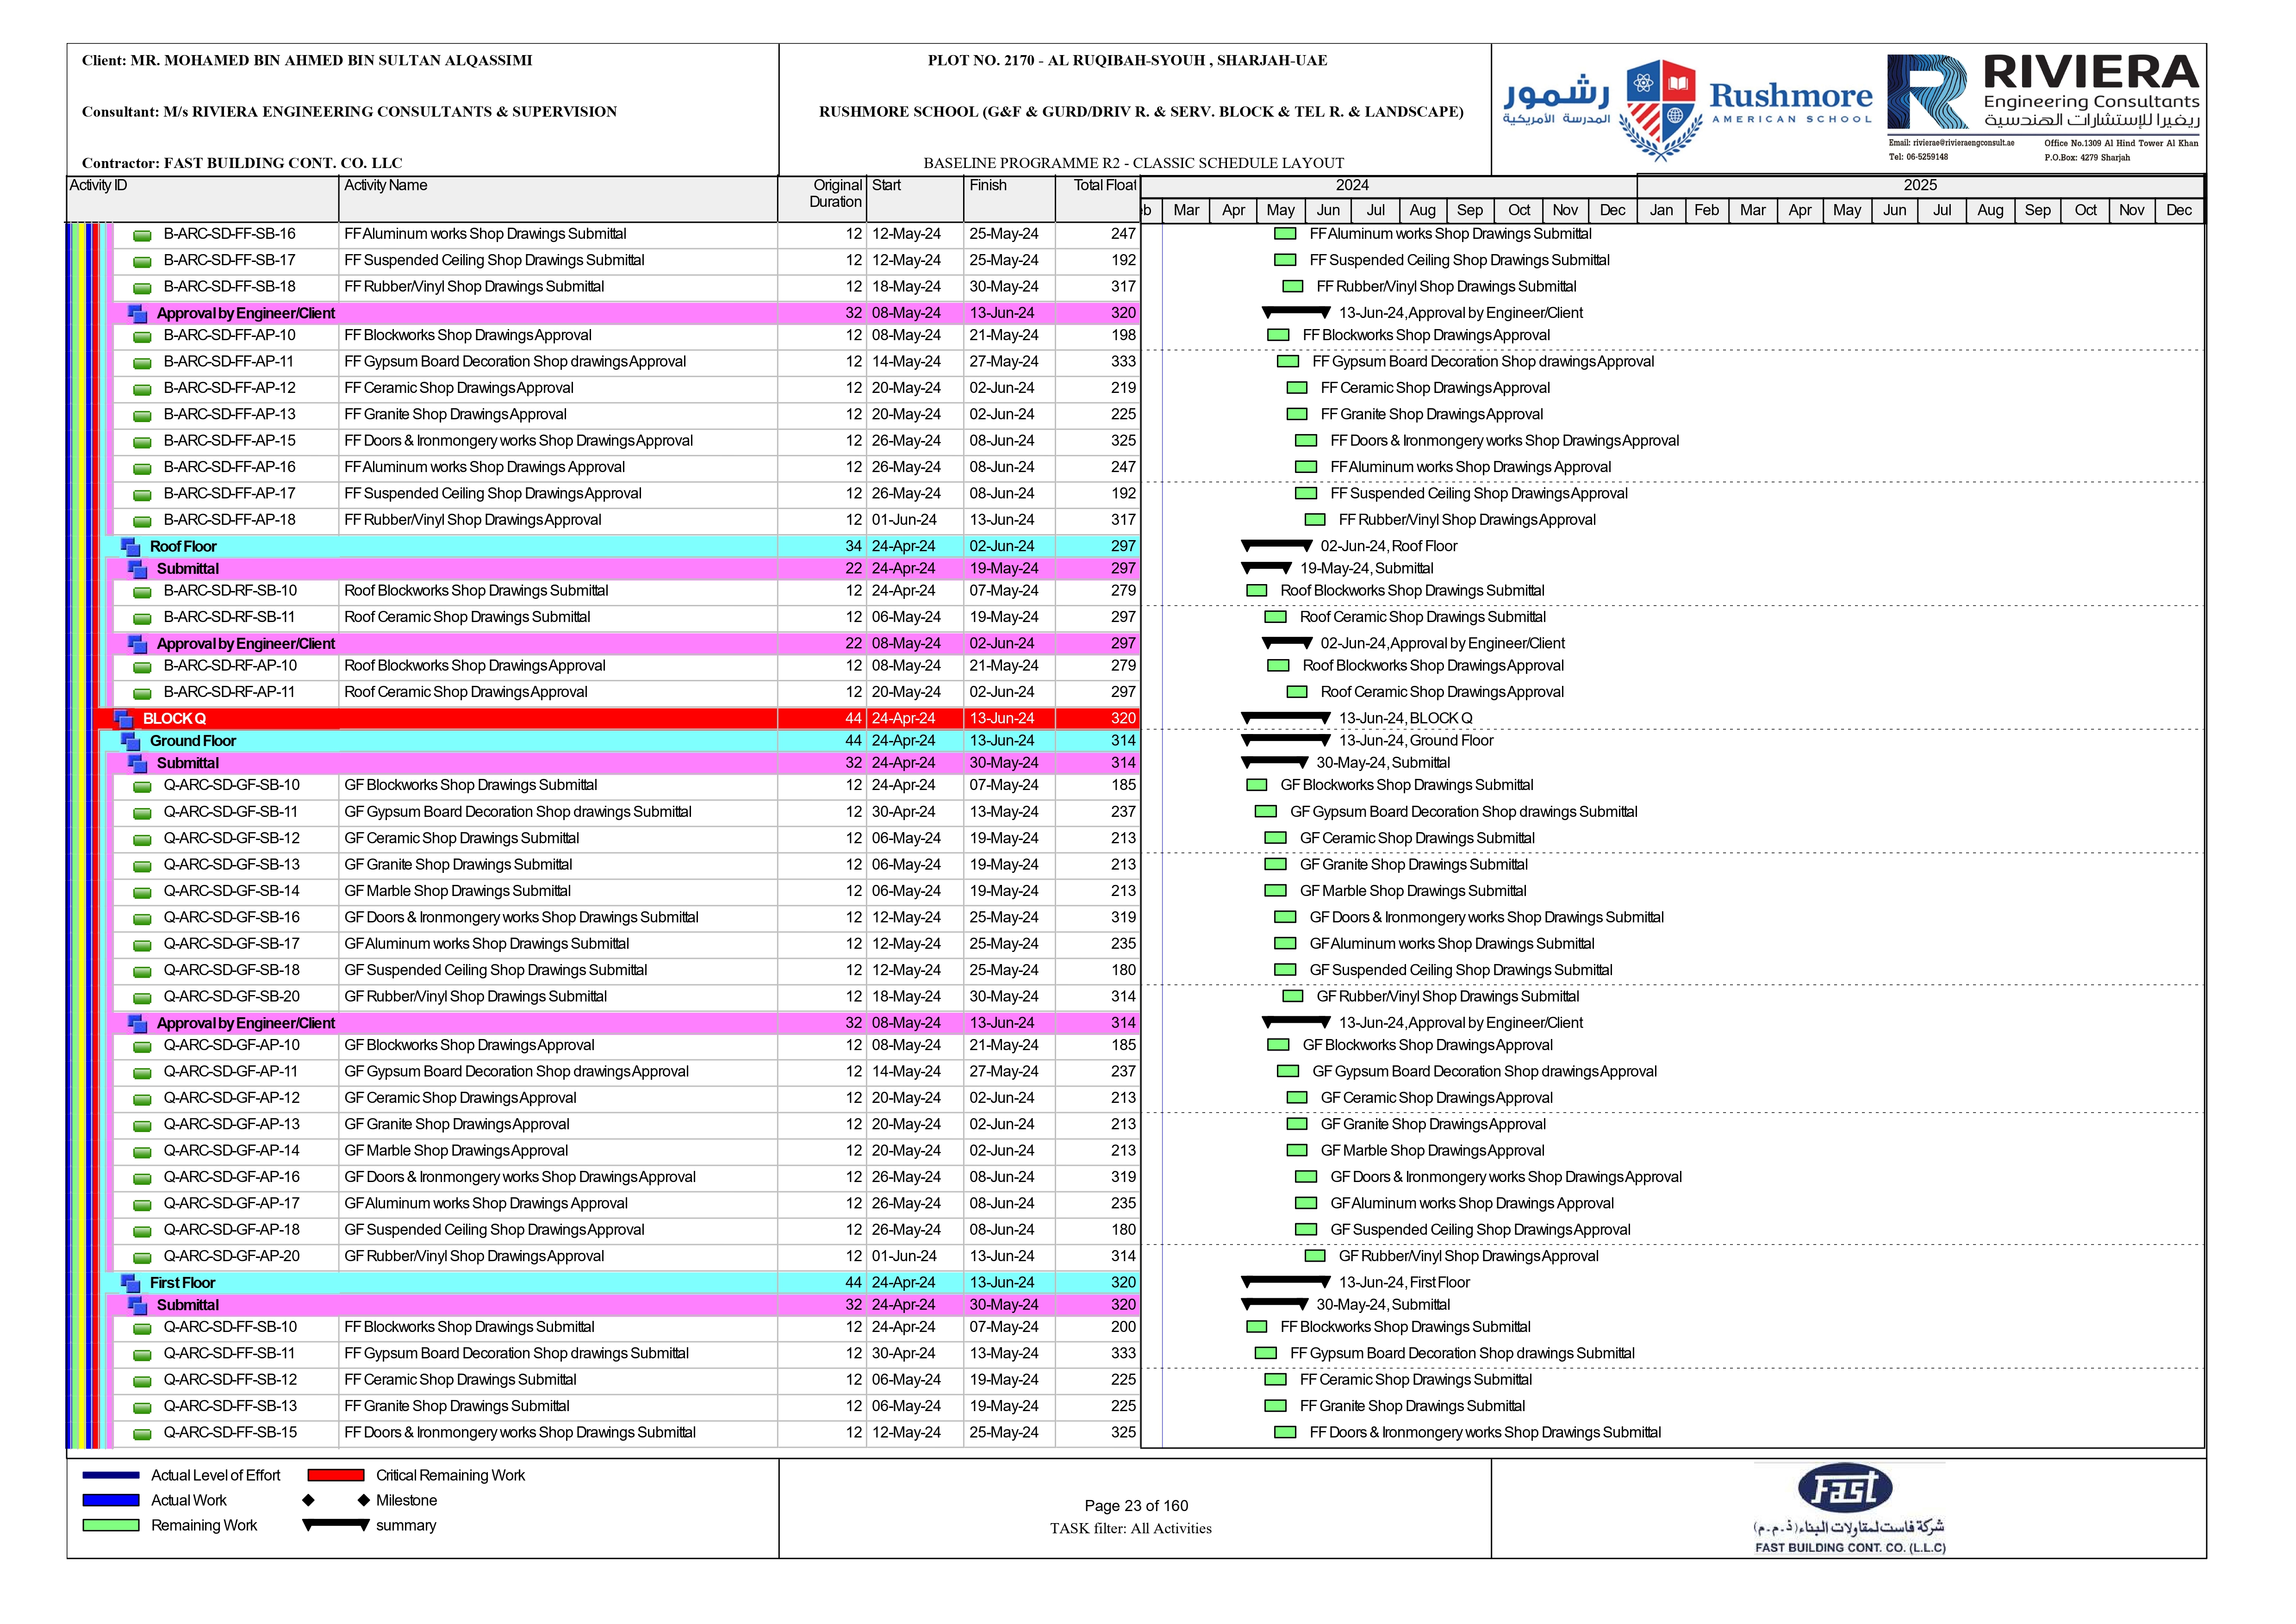Click the activity icon beside B-ARC-SD-FF-AP-10
The height and width of the screenshot is (1624, 2296).
point(143,337)
